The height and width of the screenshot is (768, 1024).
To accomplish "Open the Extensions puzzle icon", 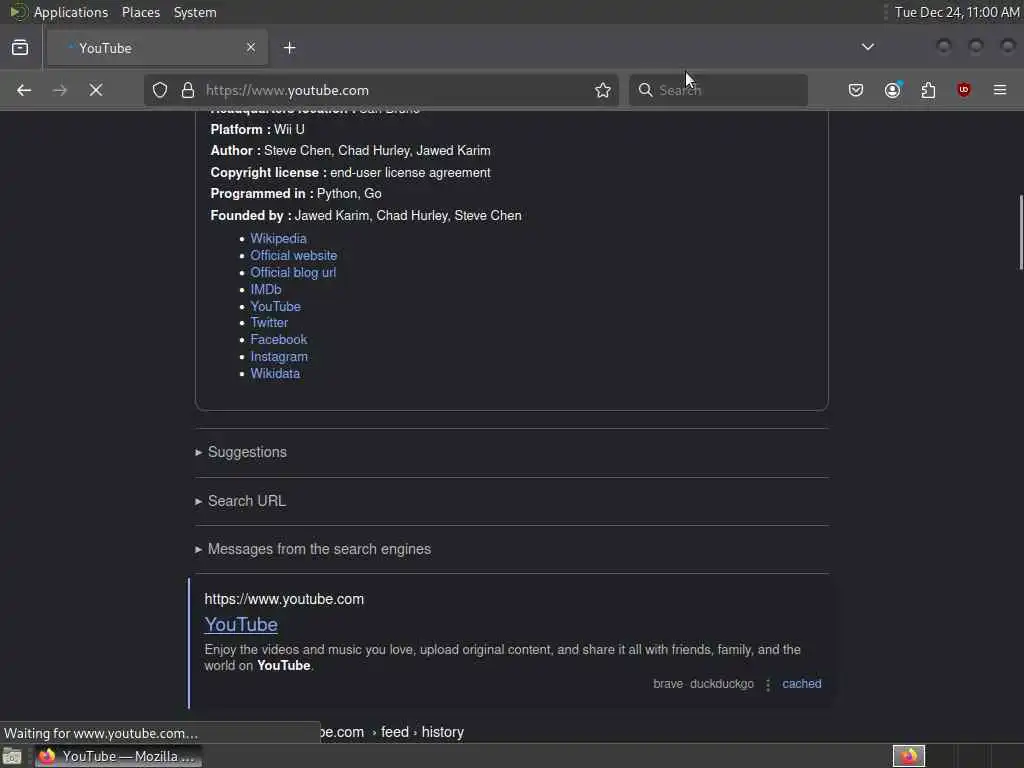I will (928, 90).
